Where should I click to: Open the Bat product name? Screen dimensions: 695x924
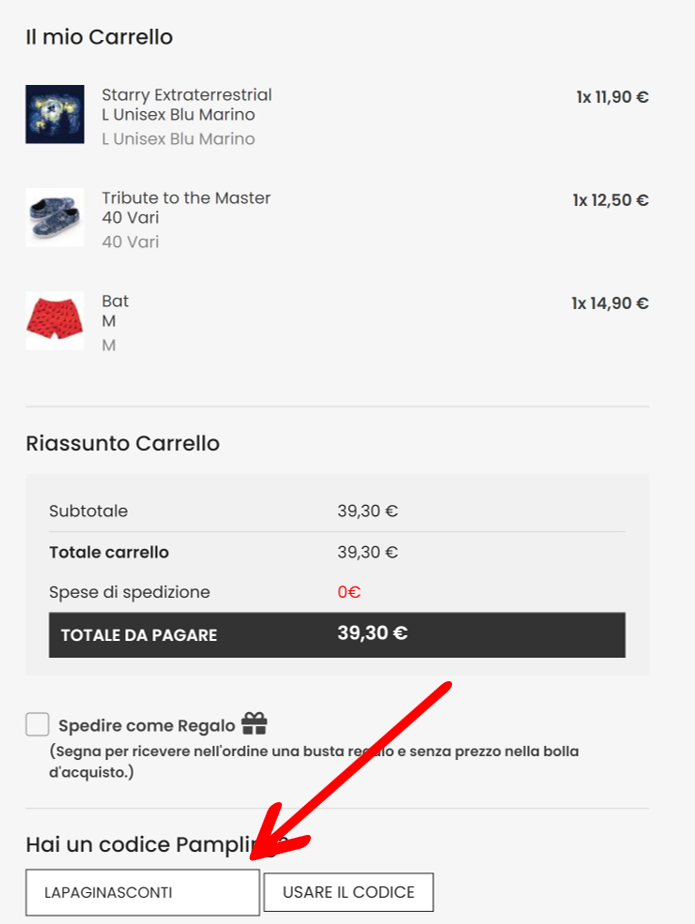click(x=115, y=301)
